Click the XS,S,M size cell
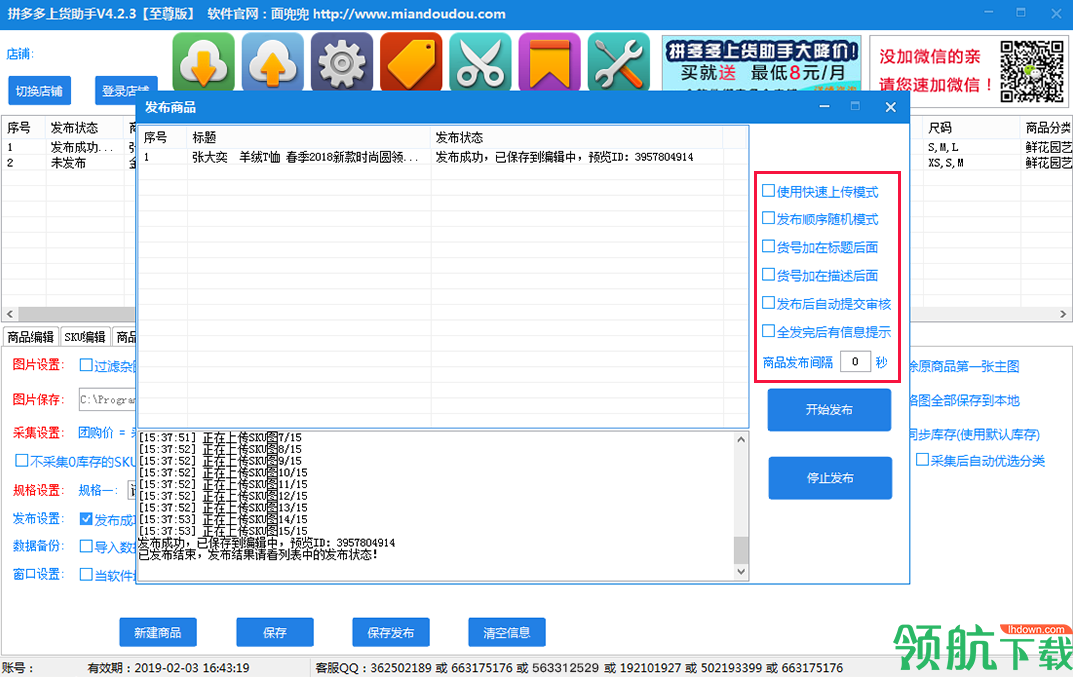 (946, 163)
